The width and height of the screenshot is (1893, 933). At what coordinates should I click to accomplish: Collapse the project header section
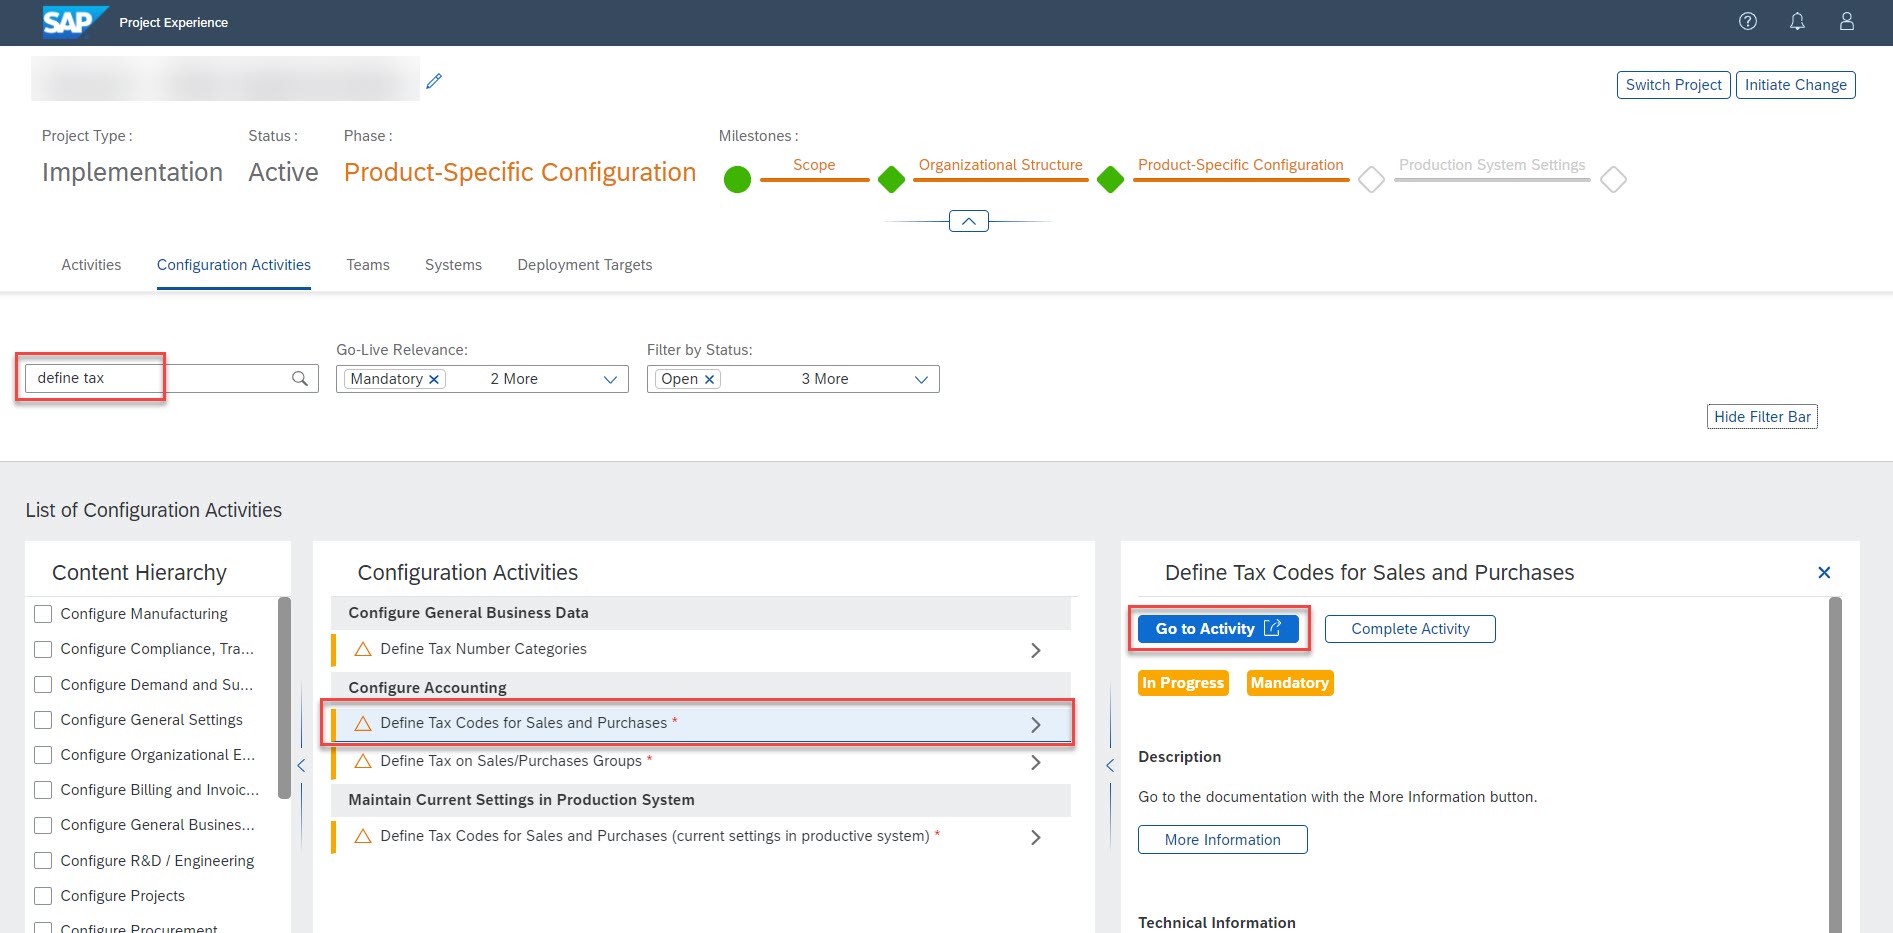(x=968, y=221)
